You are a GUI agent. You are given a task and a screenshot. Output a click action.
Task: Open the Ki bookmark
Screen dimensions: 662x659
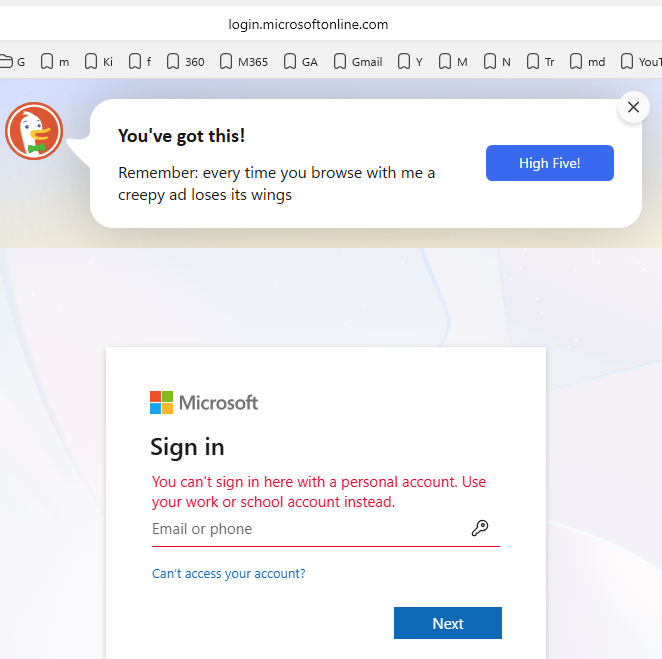coord(99,62)
